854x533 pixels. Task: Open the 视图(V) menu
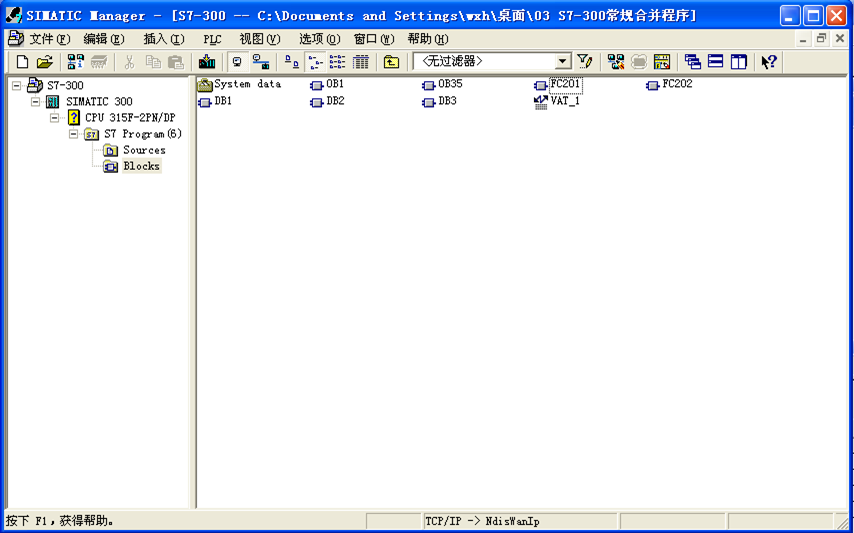coord(260,39)
